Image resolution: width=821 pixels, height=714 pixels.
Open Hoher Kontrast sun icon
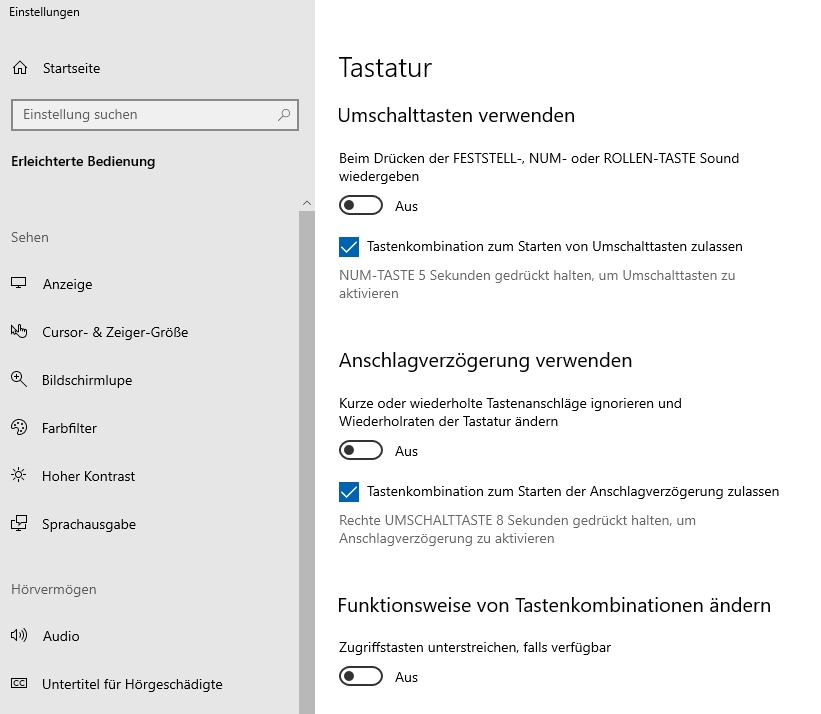[19, 475]
